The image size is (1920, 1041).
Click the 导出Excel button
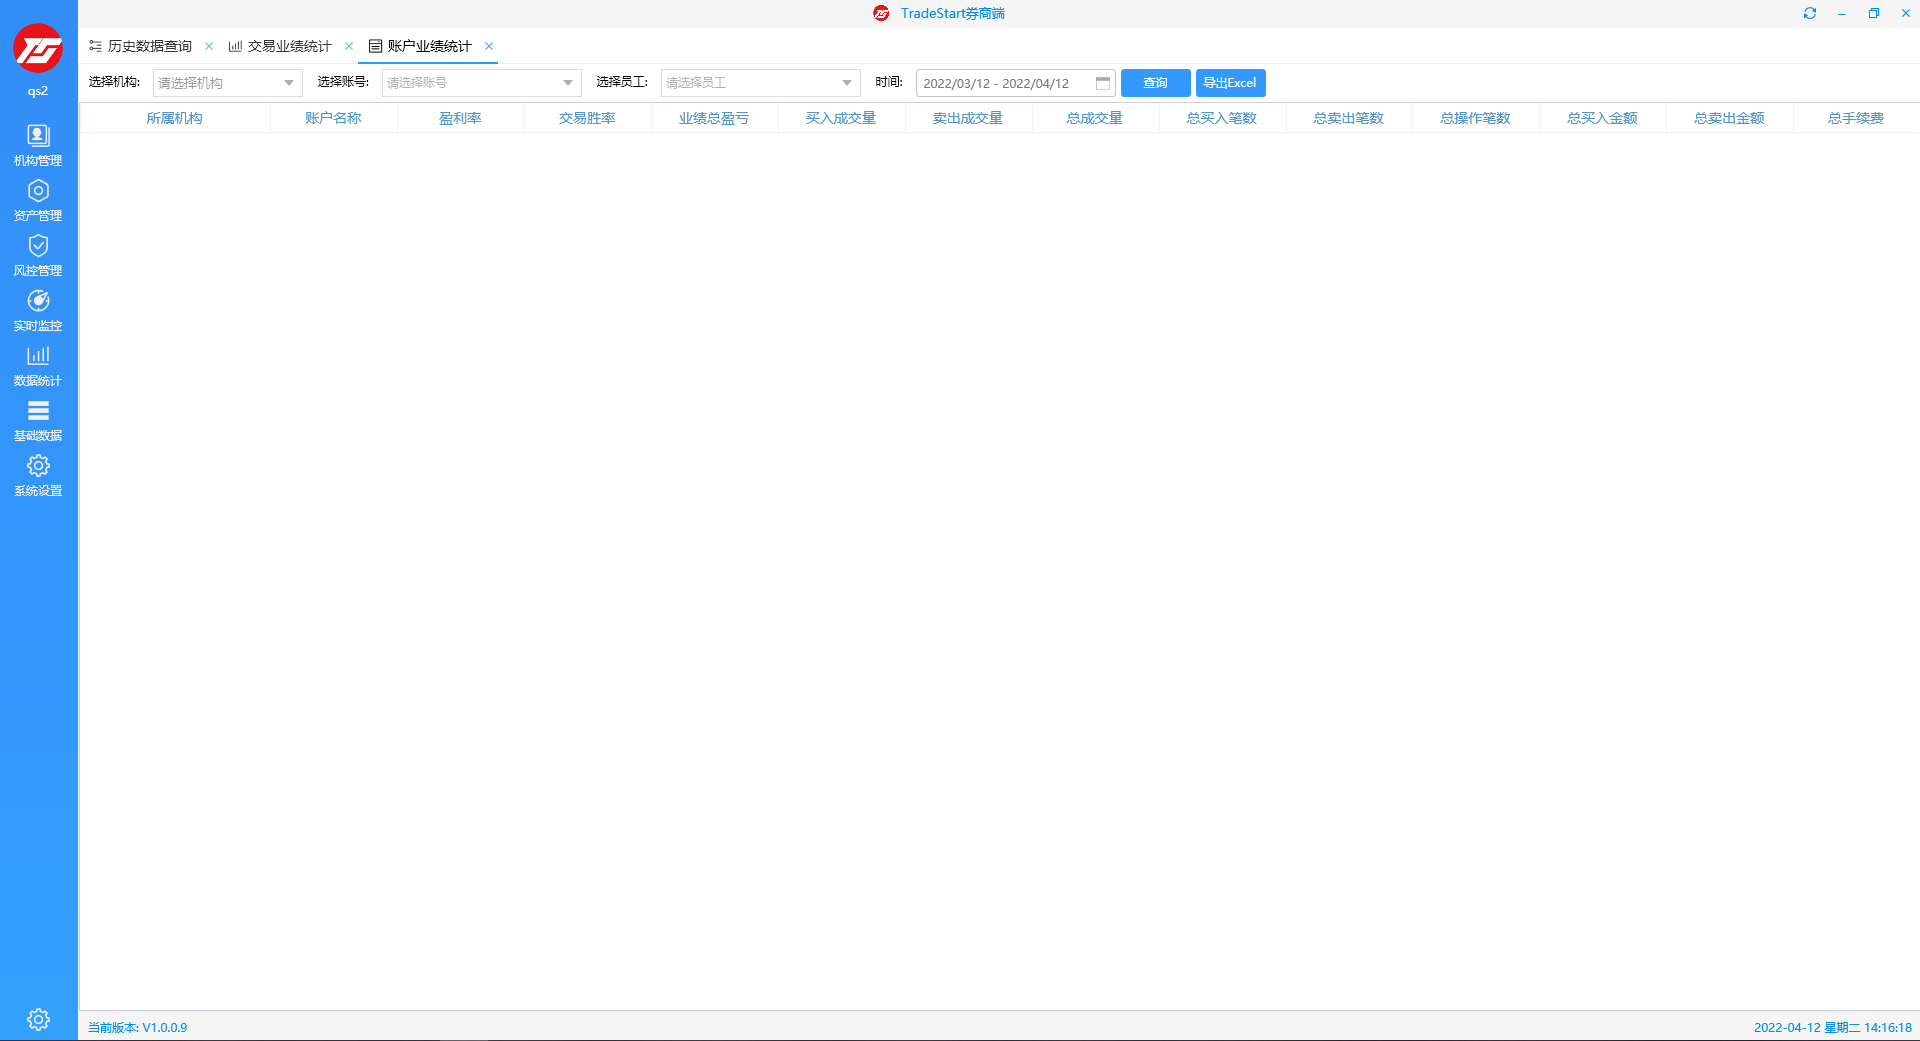(1230, 83)
